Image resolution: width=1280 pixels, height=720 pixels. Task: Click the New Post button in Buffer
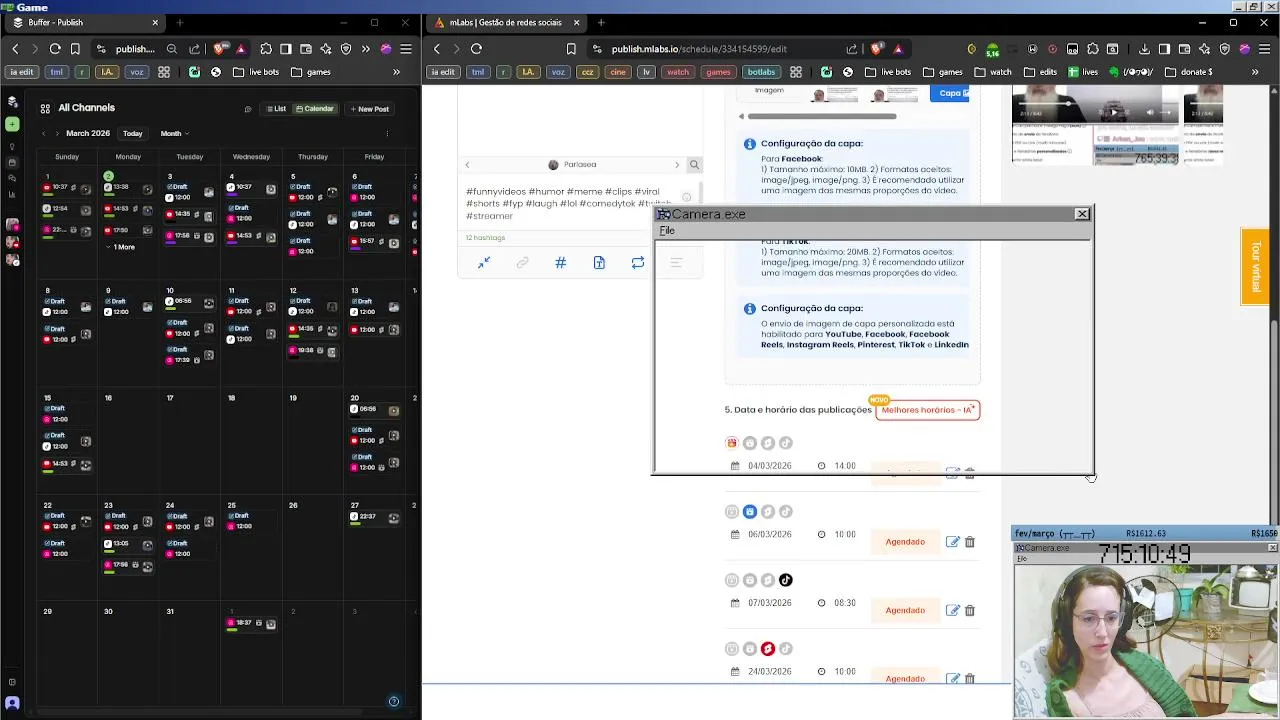[x=369, y=109]
